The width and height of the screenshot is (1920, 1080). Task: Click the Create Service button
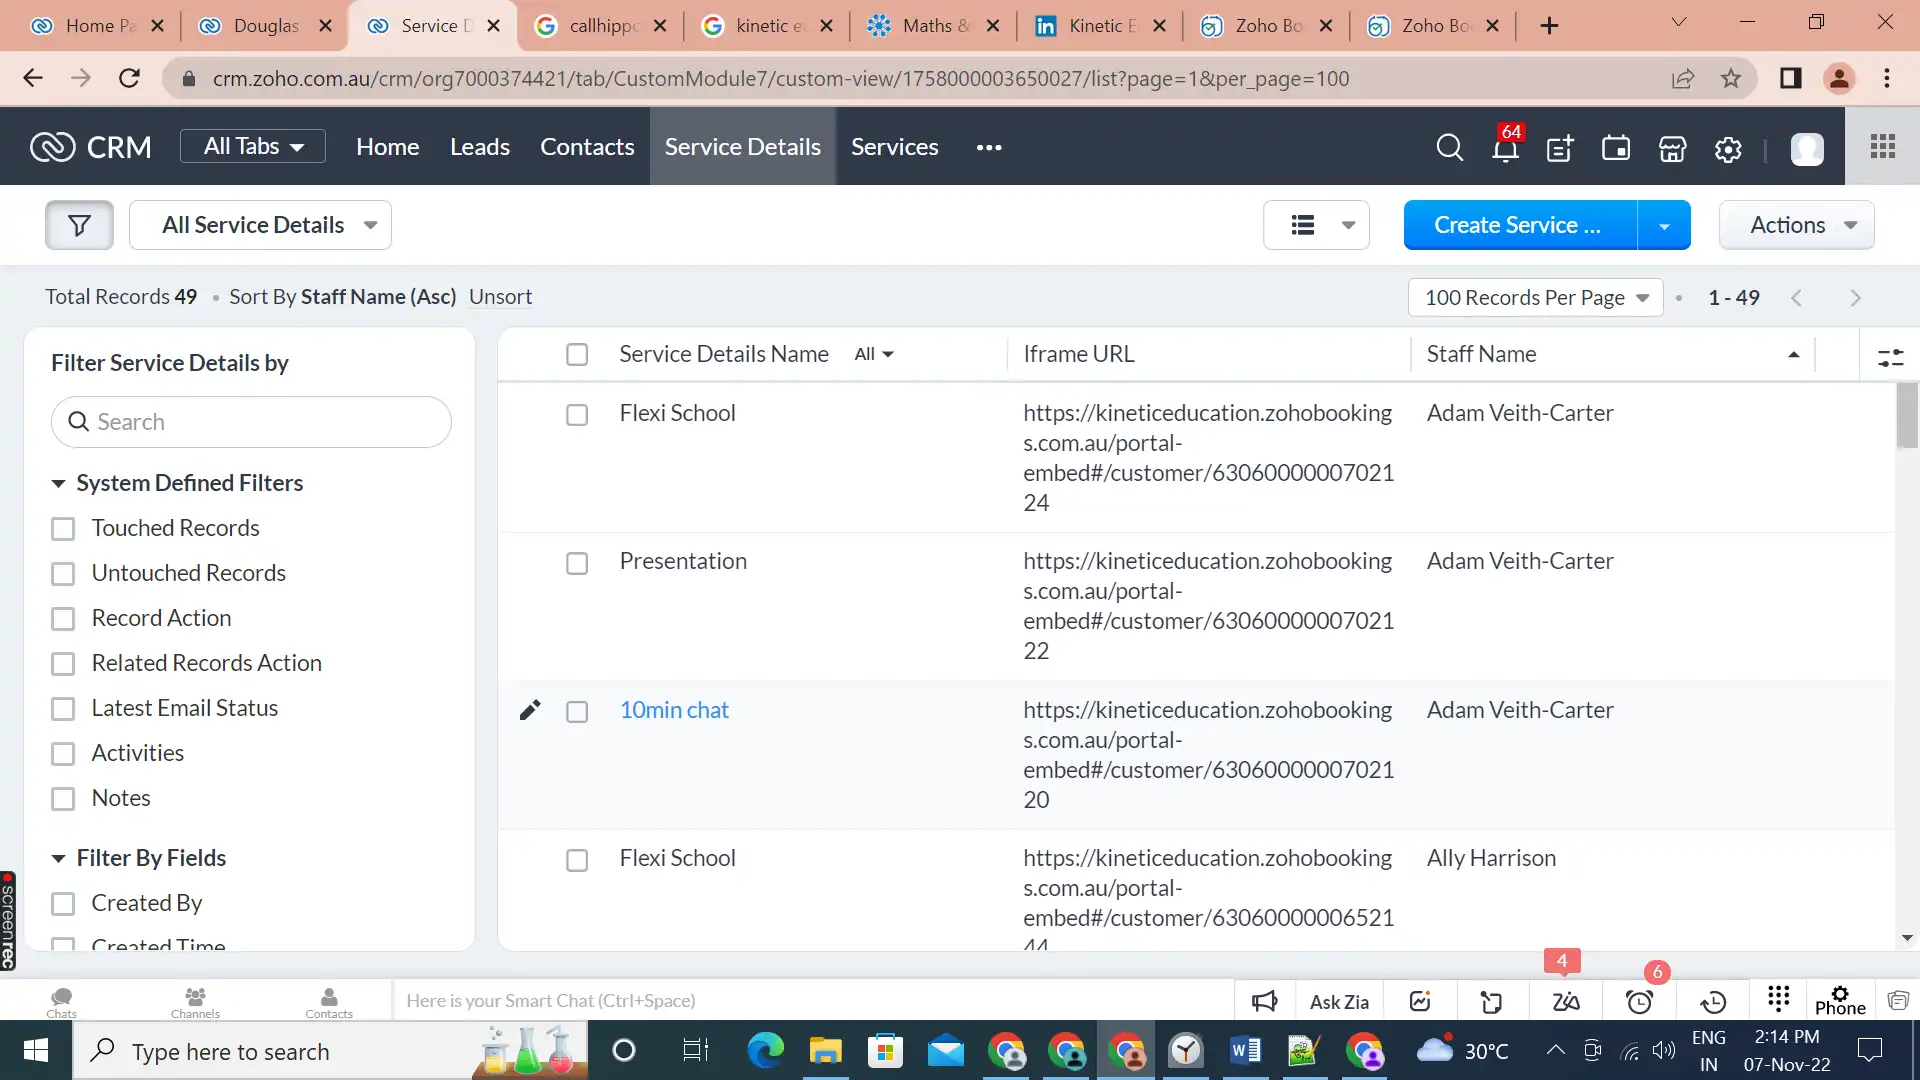tap(1517, 224)
